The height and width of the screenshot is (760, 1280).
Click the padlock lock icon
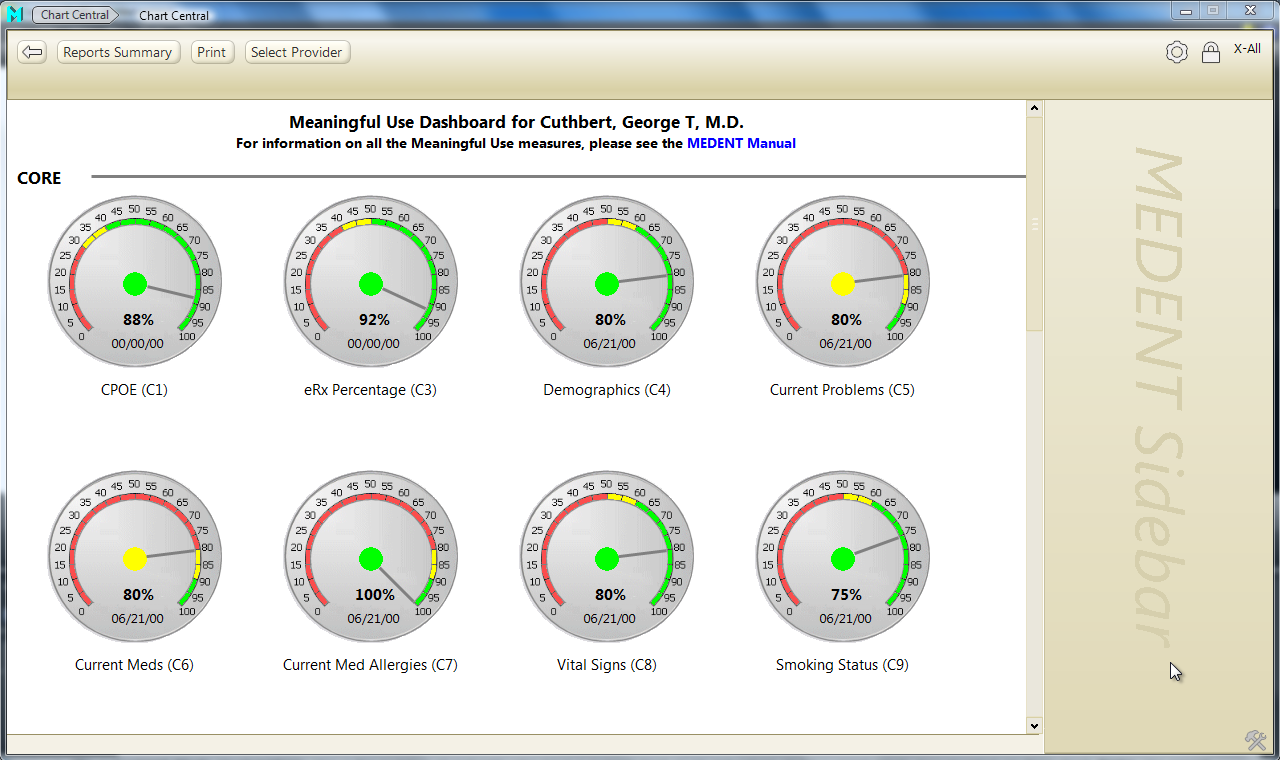(1210, 53)
